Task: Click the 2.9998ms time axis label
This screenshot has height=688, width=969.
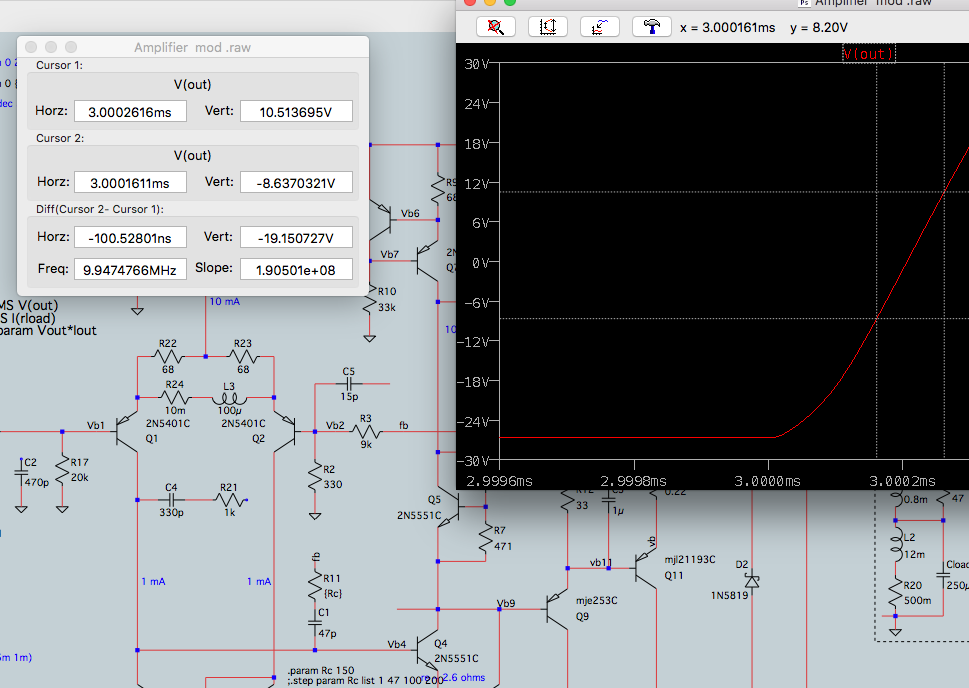Action: tap(633, 481)
